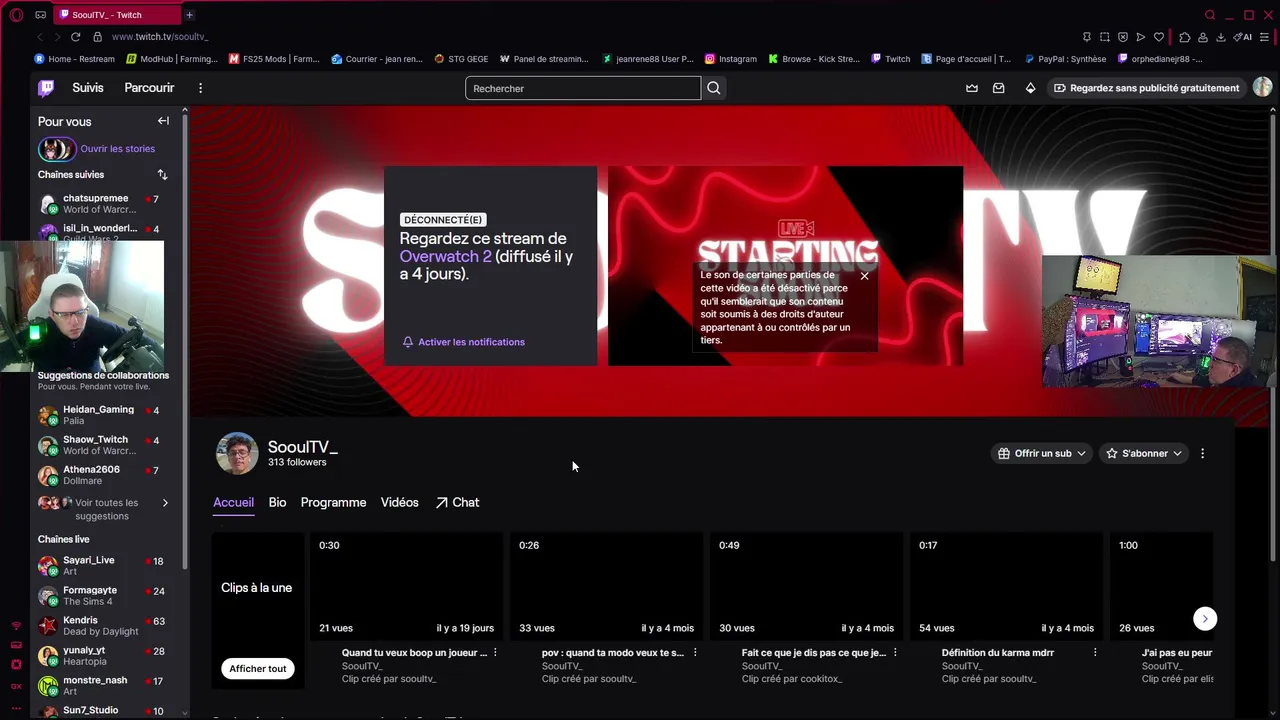Sort followed channels with arrows icon
The width and height of the screenshot is (1280, 720).
pyautogui.click(x=162, y=175)
